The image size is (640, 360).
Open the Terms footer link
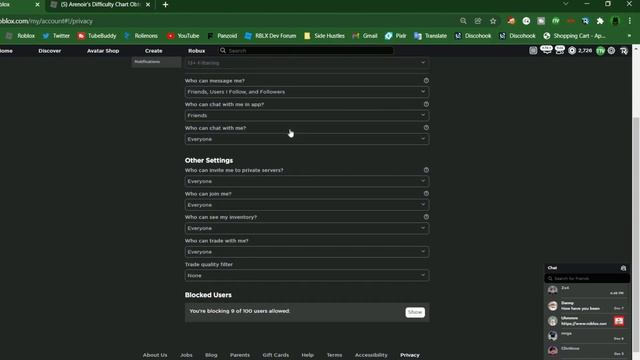click(334, 355)
